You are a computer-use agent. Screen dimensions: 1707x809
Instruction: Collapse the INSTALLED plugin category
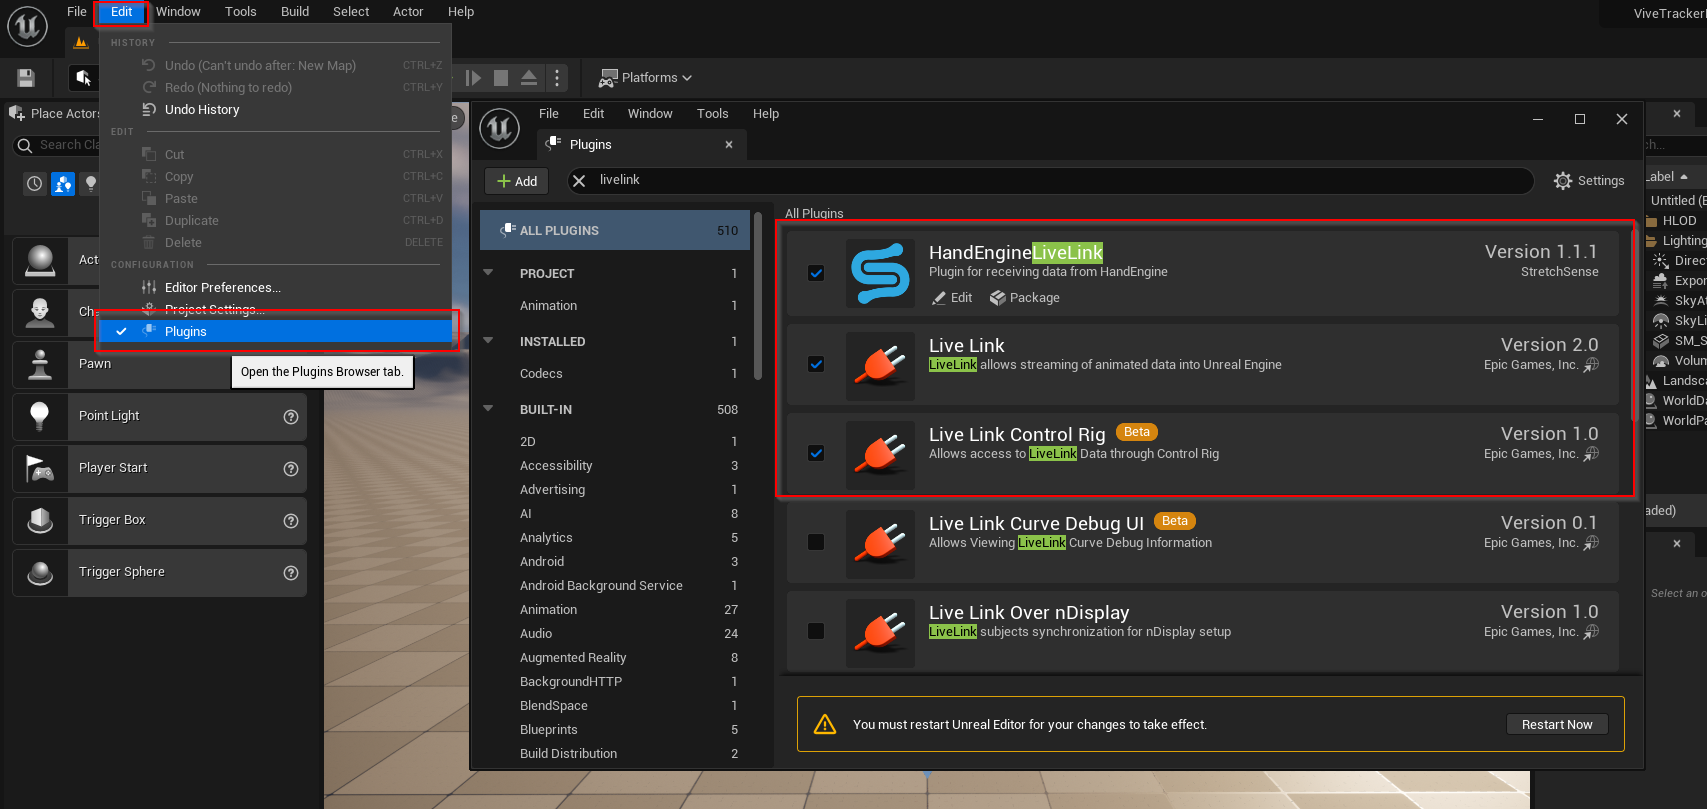[x=488, y=341]
